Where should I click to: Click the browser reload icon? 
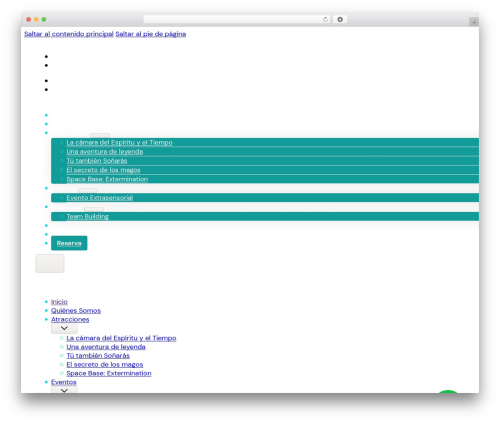point(325,19)
